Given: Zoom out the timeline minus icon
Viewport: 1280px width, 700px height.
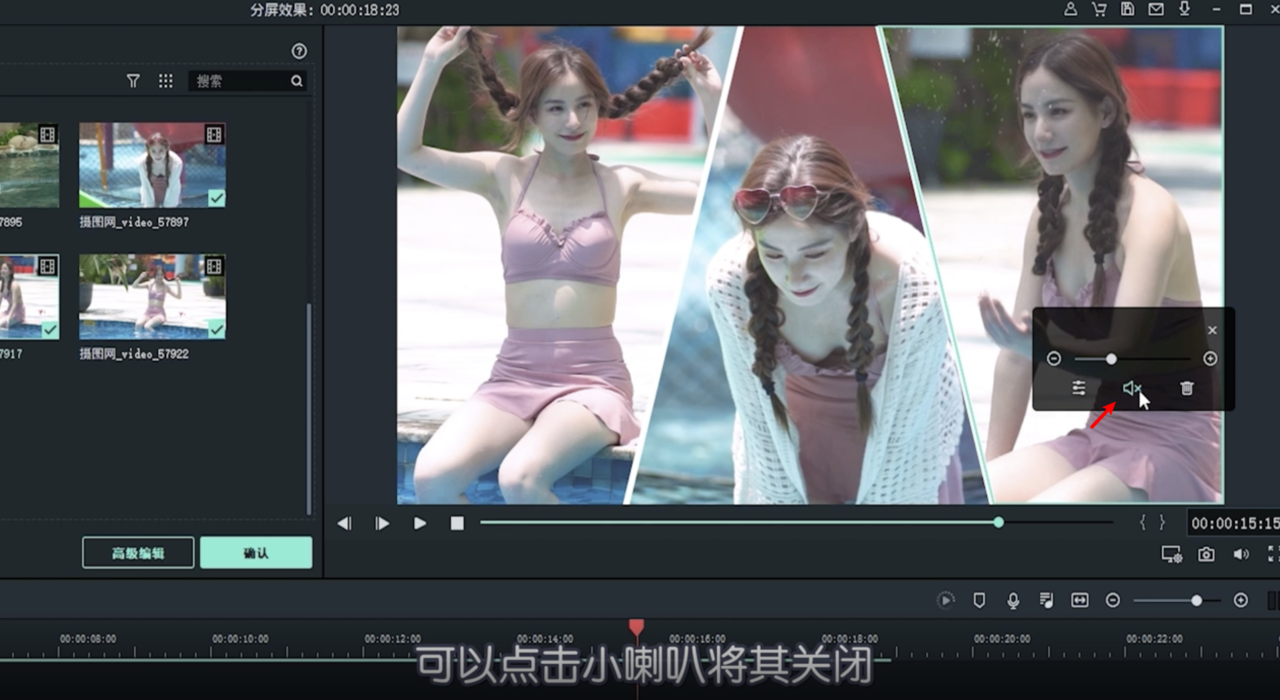Looking at the screenshot, I should pyautogui.click(x=1112, y=600).
